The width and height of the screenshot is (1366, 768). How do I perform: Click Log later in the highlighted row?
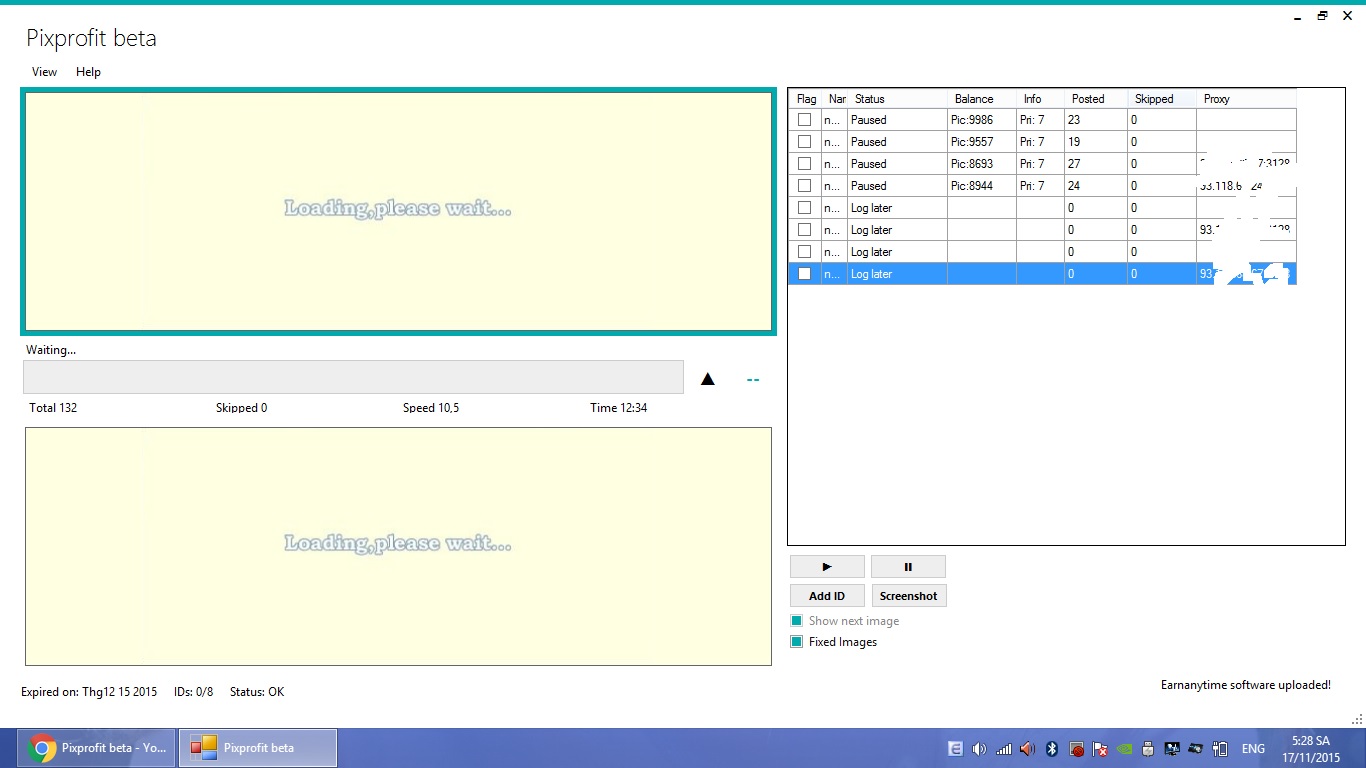coord(872,274)
